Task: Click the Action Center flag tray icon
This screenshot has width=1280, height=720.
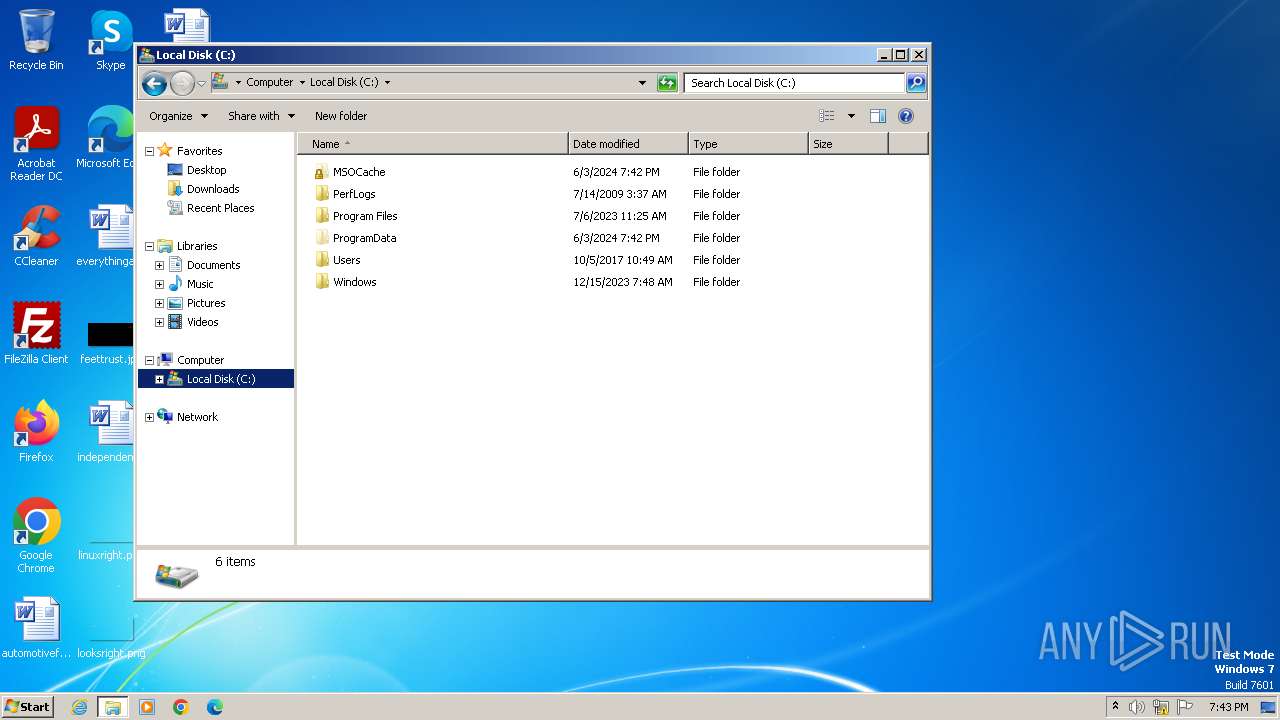Action: click(x=1185, y=707)
